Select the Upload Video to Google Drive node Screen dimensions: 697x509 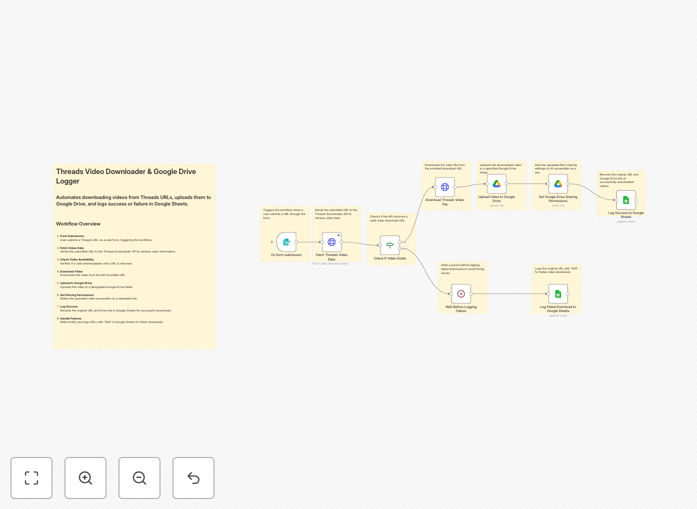pos(497,184)
